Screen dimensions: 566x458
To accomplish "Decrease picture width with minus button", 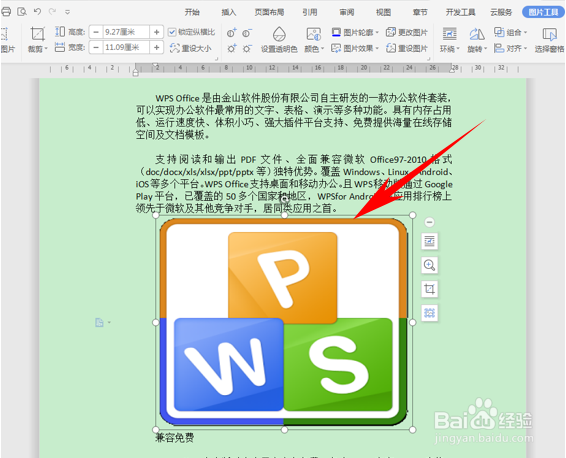I will (x=96, y=47).
